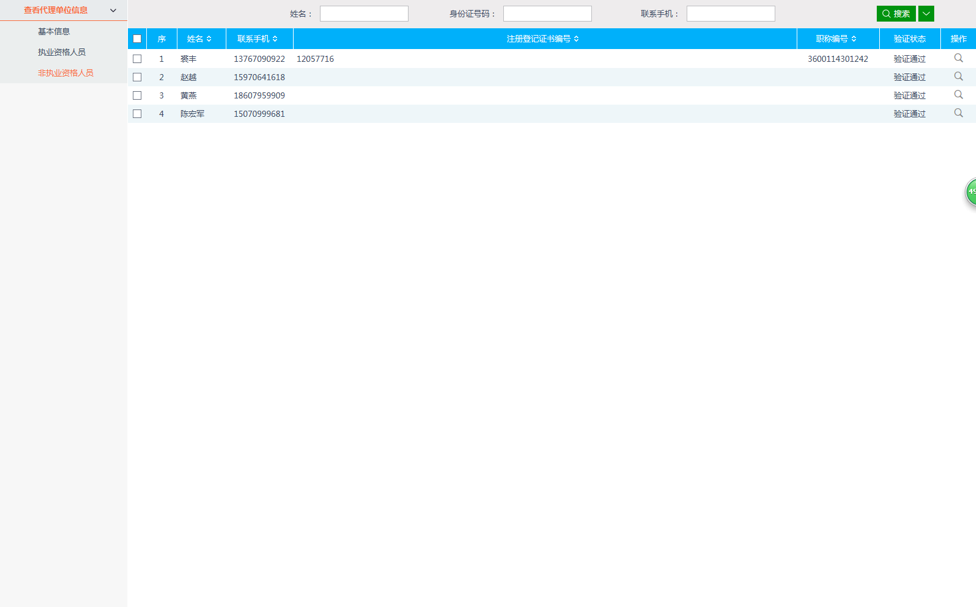976x607 pixels.
Task: Click the green floating badge at right edge
Action: click(x=970, y=192)
